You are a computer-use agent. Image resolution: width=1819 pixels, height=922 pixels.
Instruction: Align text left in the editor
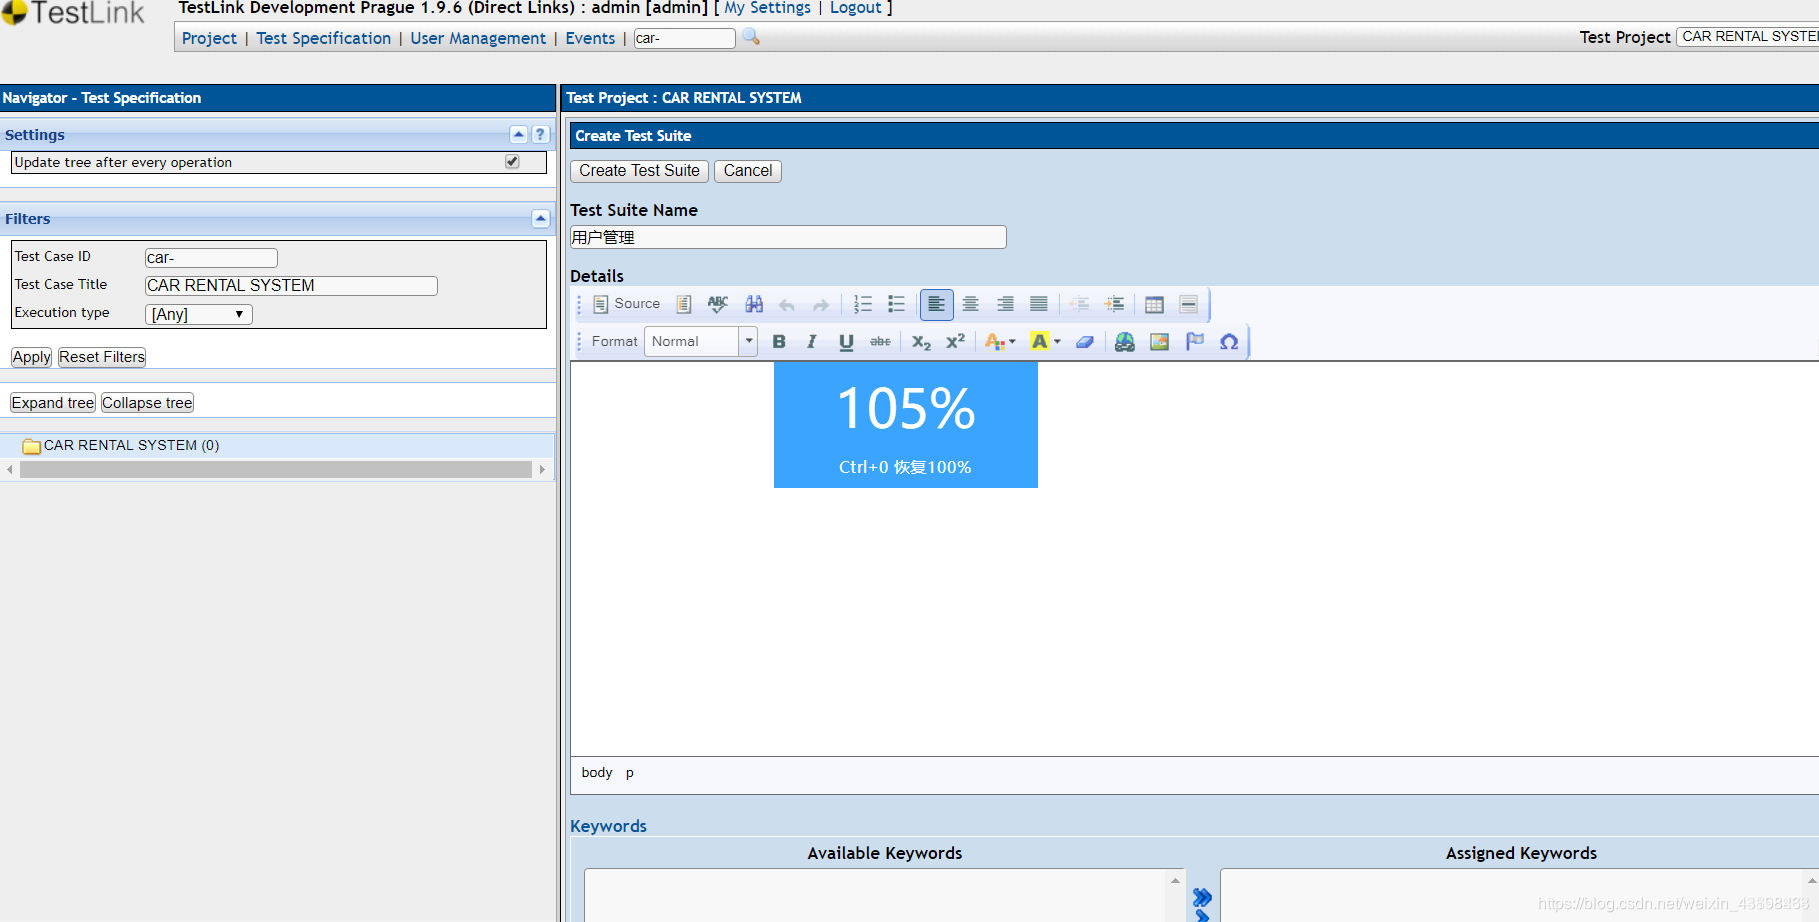(x=936, y=304)
